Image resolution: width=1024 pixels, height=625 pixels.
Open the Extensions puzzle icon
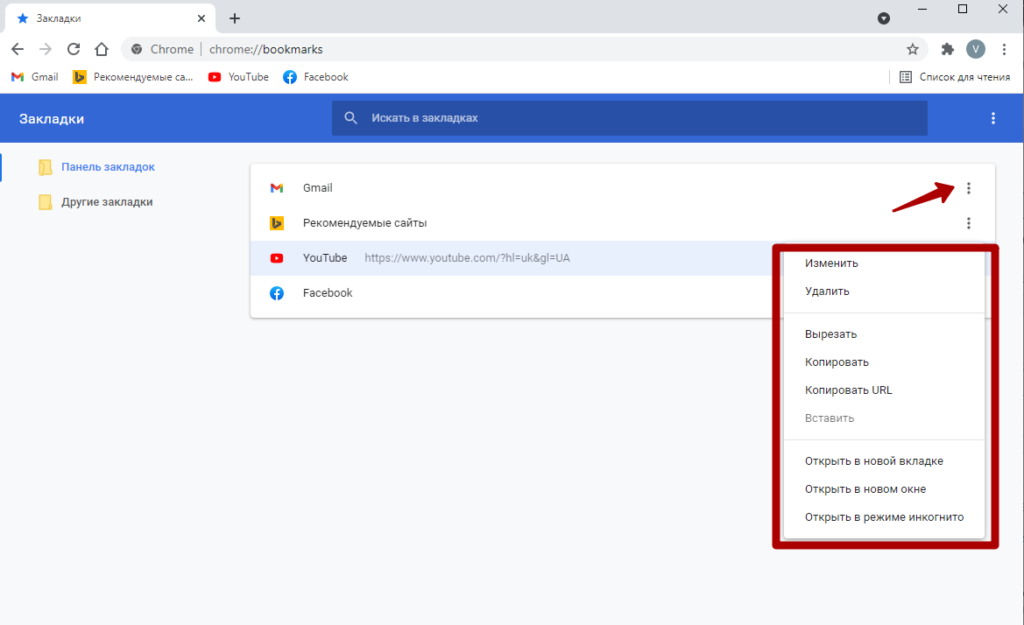point(948,49)
